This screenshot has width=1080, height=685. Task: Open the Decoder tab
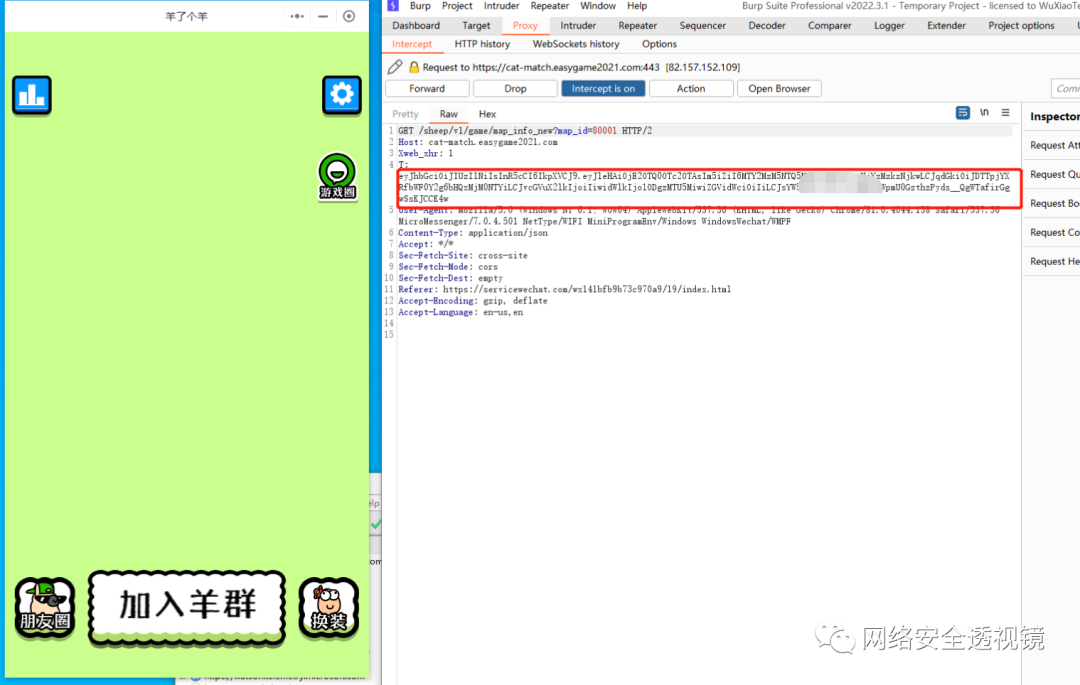[767, 25]
